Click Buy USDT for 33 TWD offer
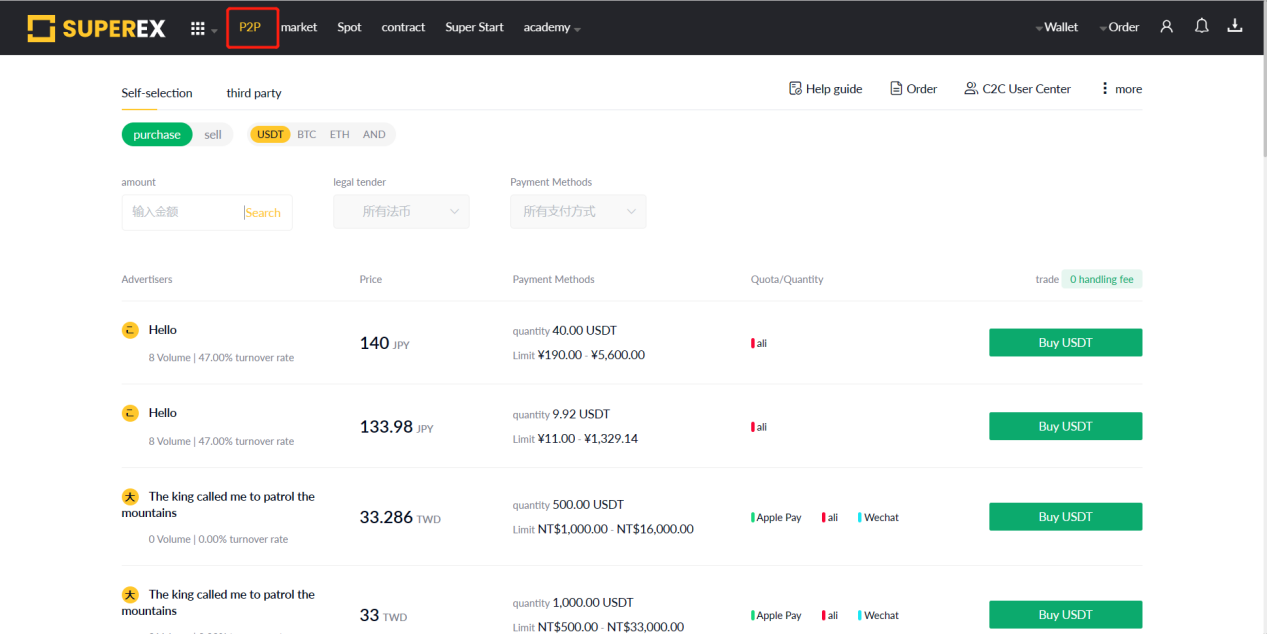This screenshot has width=1267, height=634. click(1065, 615)
